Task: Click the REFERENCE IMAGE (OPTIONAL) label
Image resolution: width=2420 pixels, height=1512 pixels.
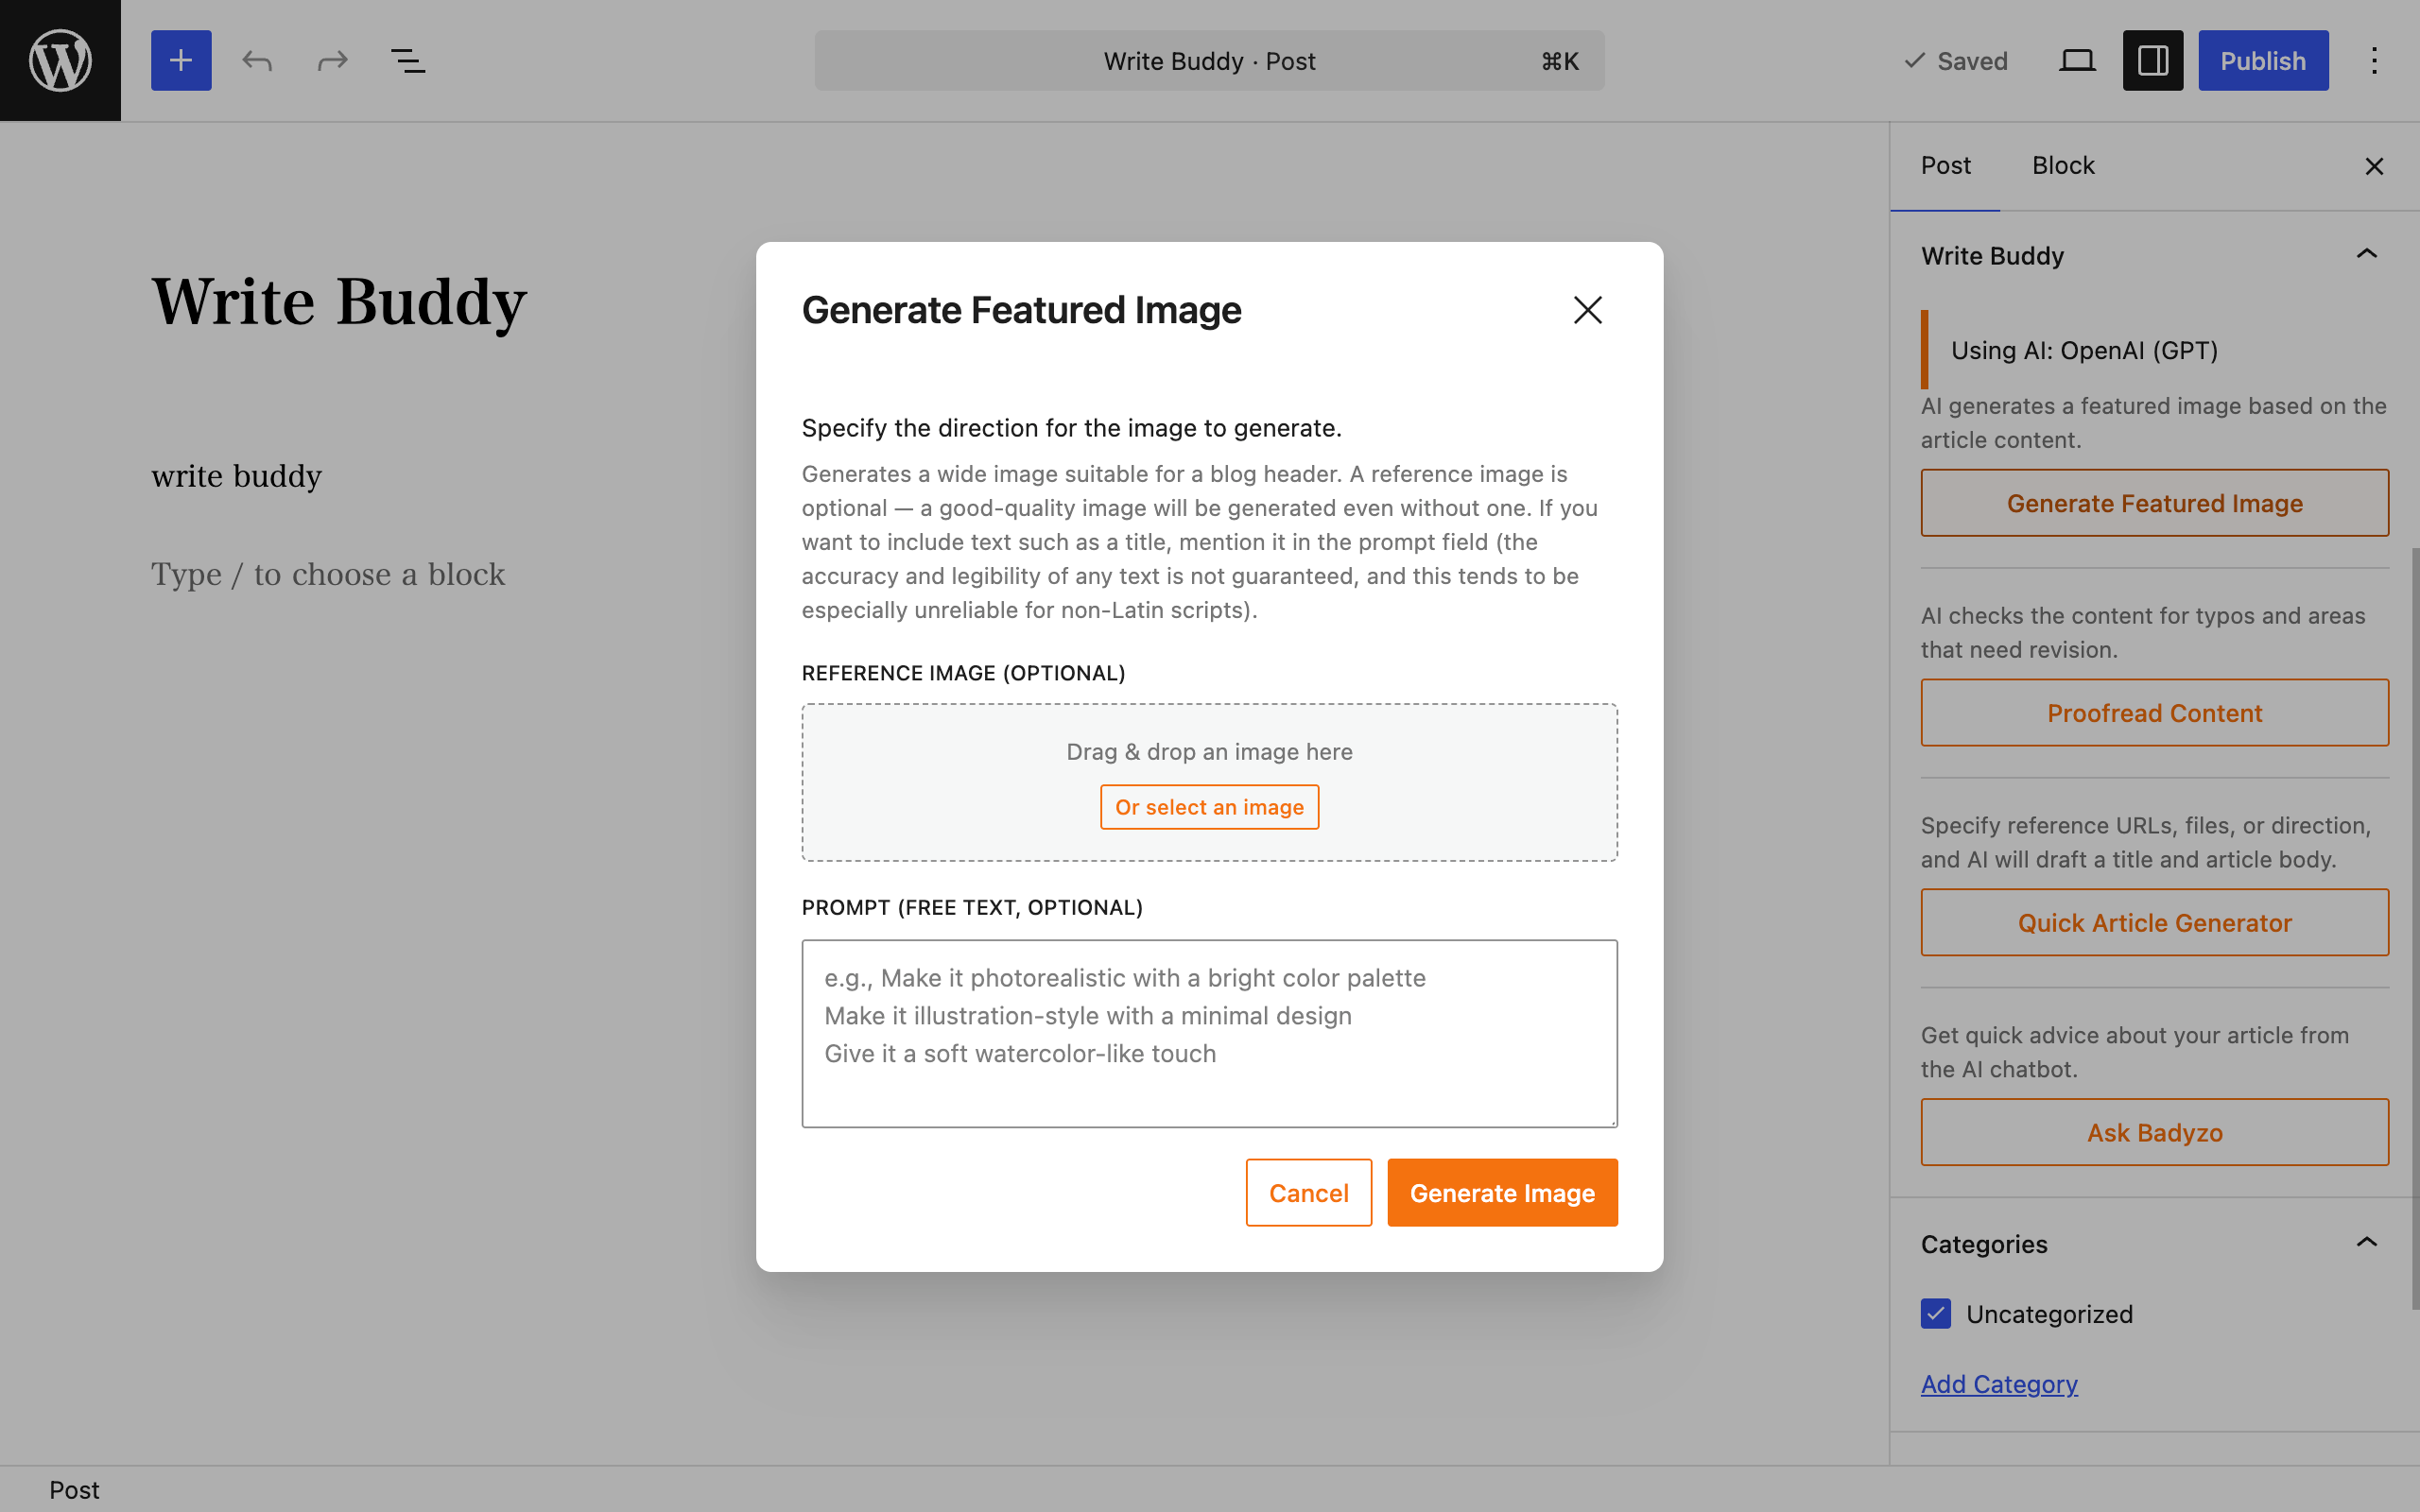Action: (963, 673)
